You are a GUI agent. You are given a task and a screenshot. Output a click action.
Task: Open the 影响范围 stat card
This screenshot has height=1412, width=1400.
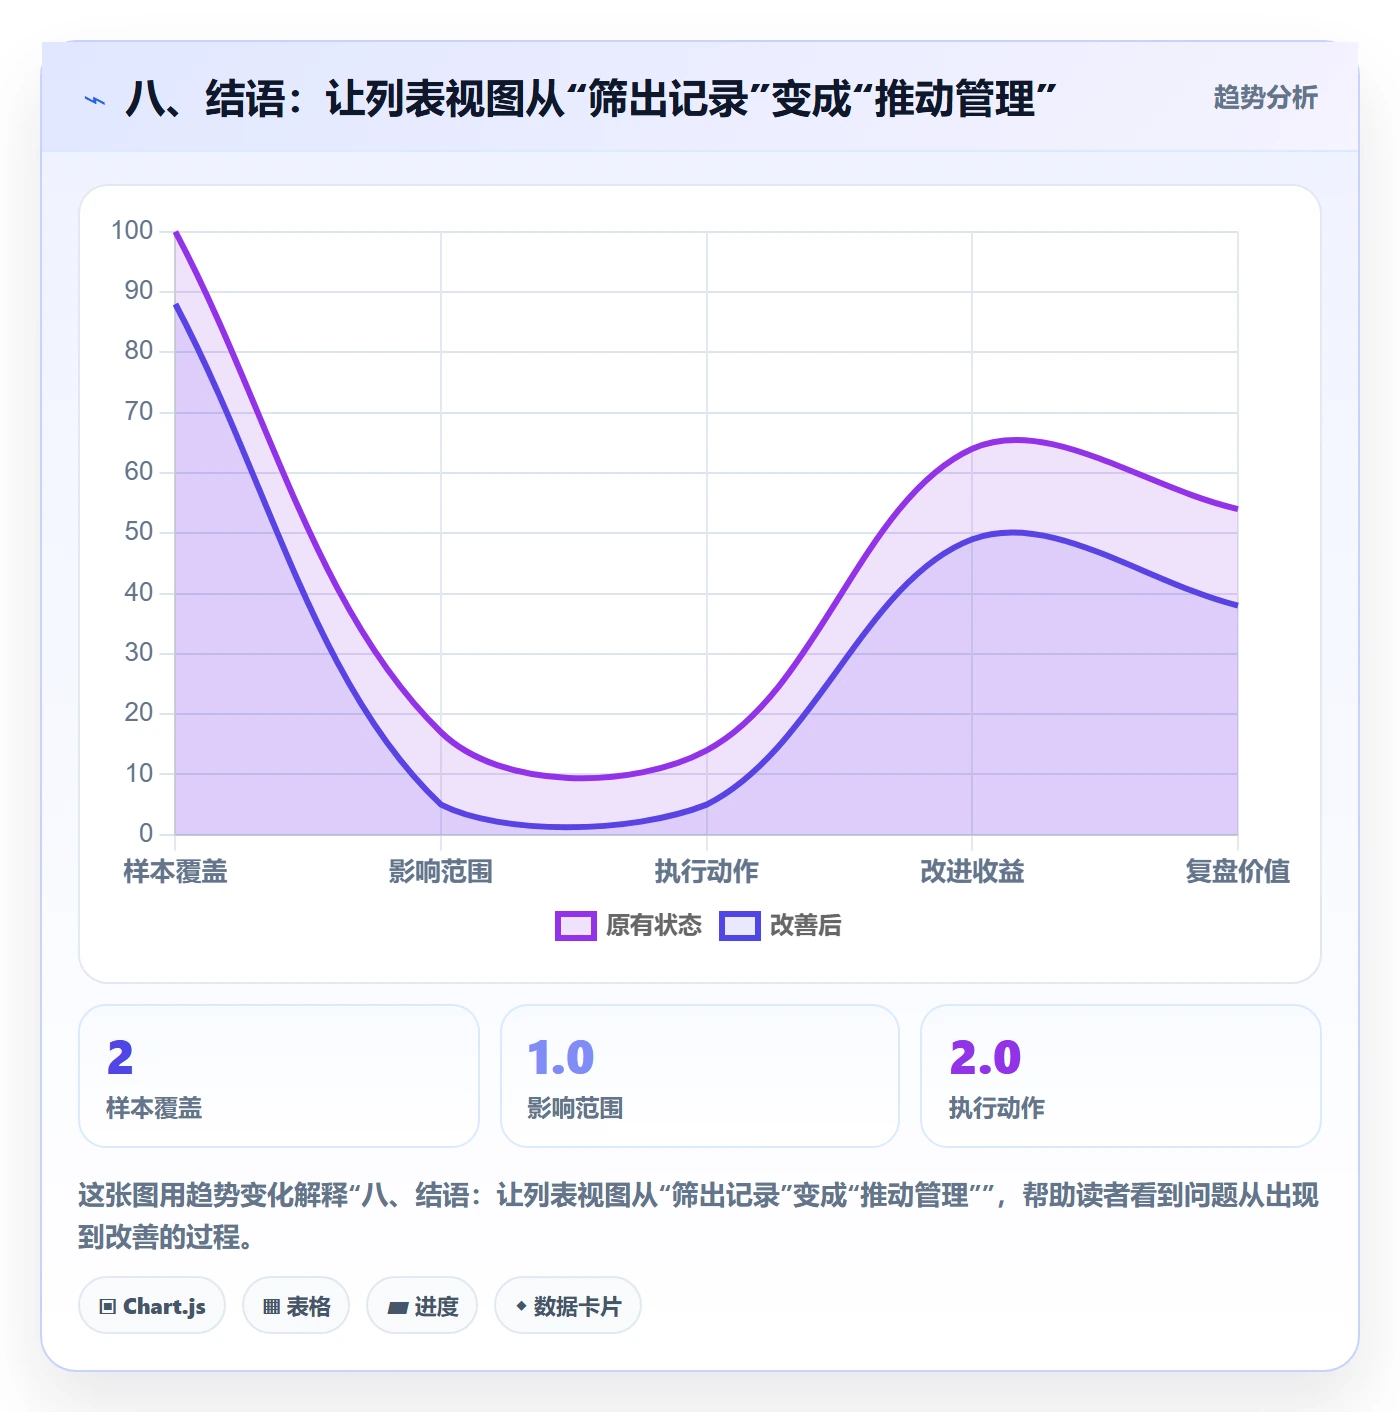coord(700,1076)
